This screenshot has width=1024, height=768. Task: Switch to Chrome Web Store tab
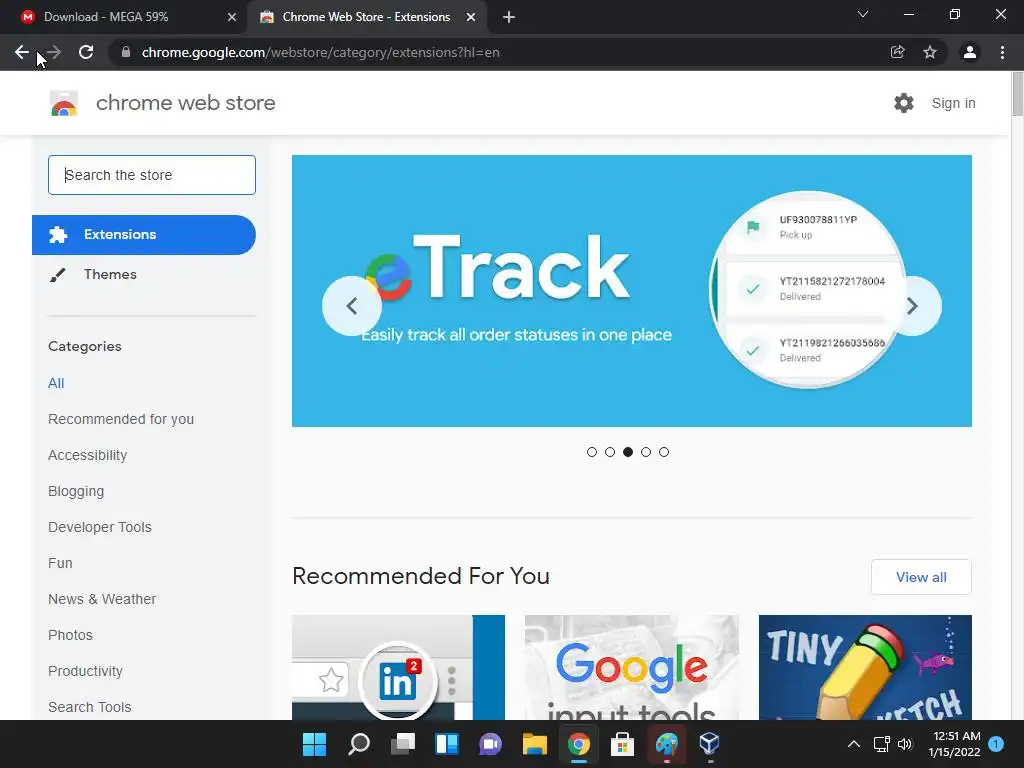click(366, 17)
